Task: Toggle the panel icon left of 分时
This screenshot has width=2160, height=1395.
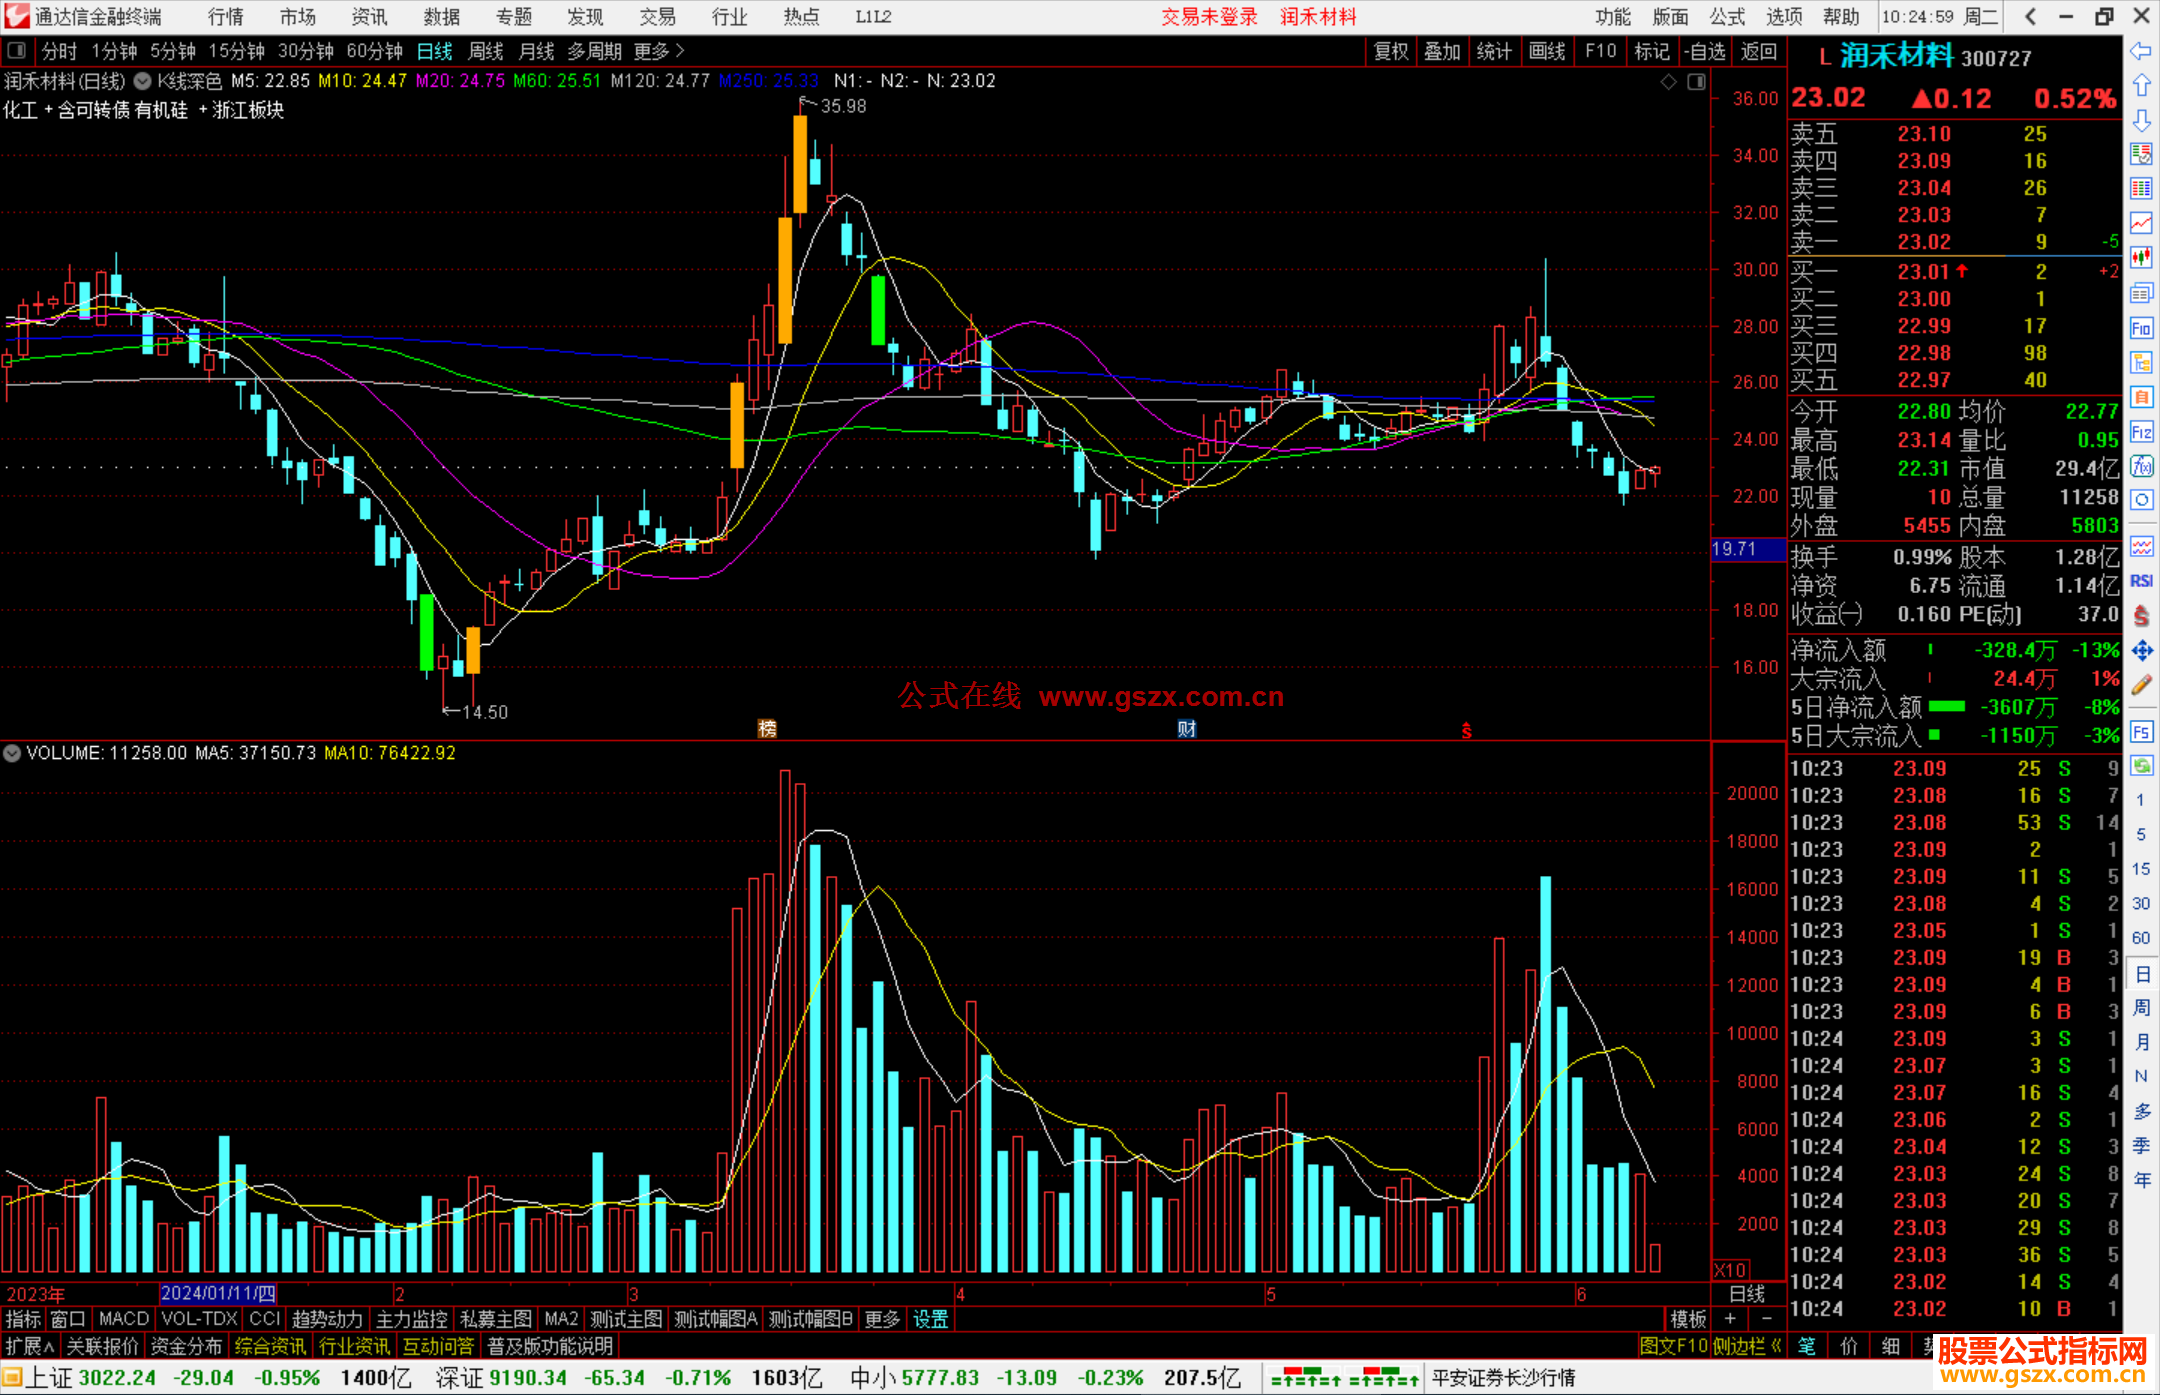Action: 16,51
